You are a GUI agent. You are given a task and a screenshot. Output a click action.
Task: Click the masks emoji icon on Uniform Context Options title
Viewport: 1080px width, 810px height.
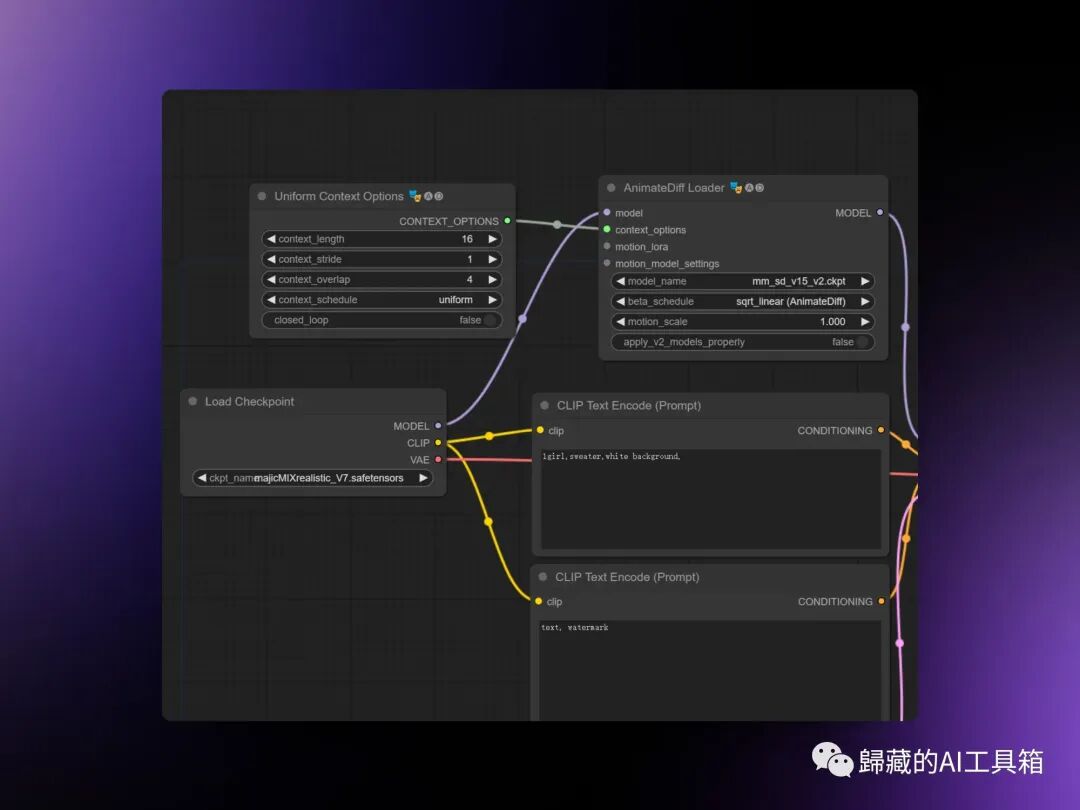point(415,196)
